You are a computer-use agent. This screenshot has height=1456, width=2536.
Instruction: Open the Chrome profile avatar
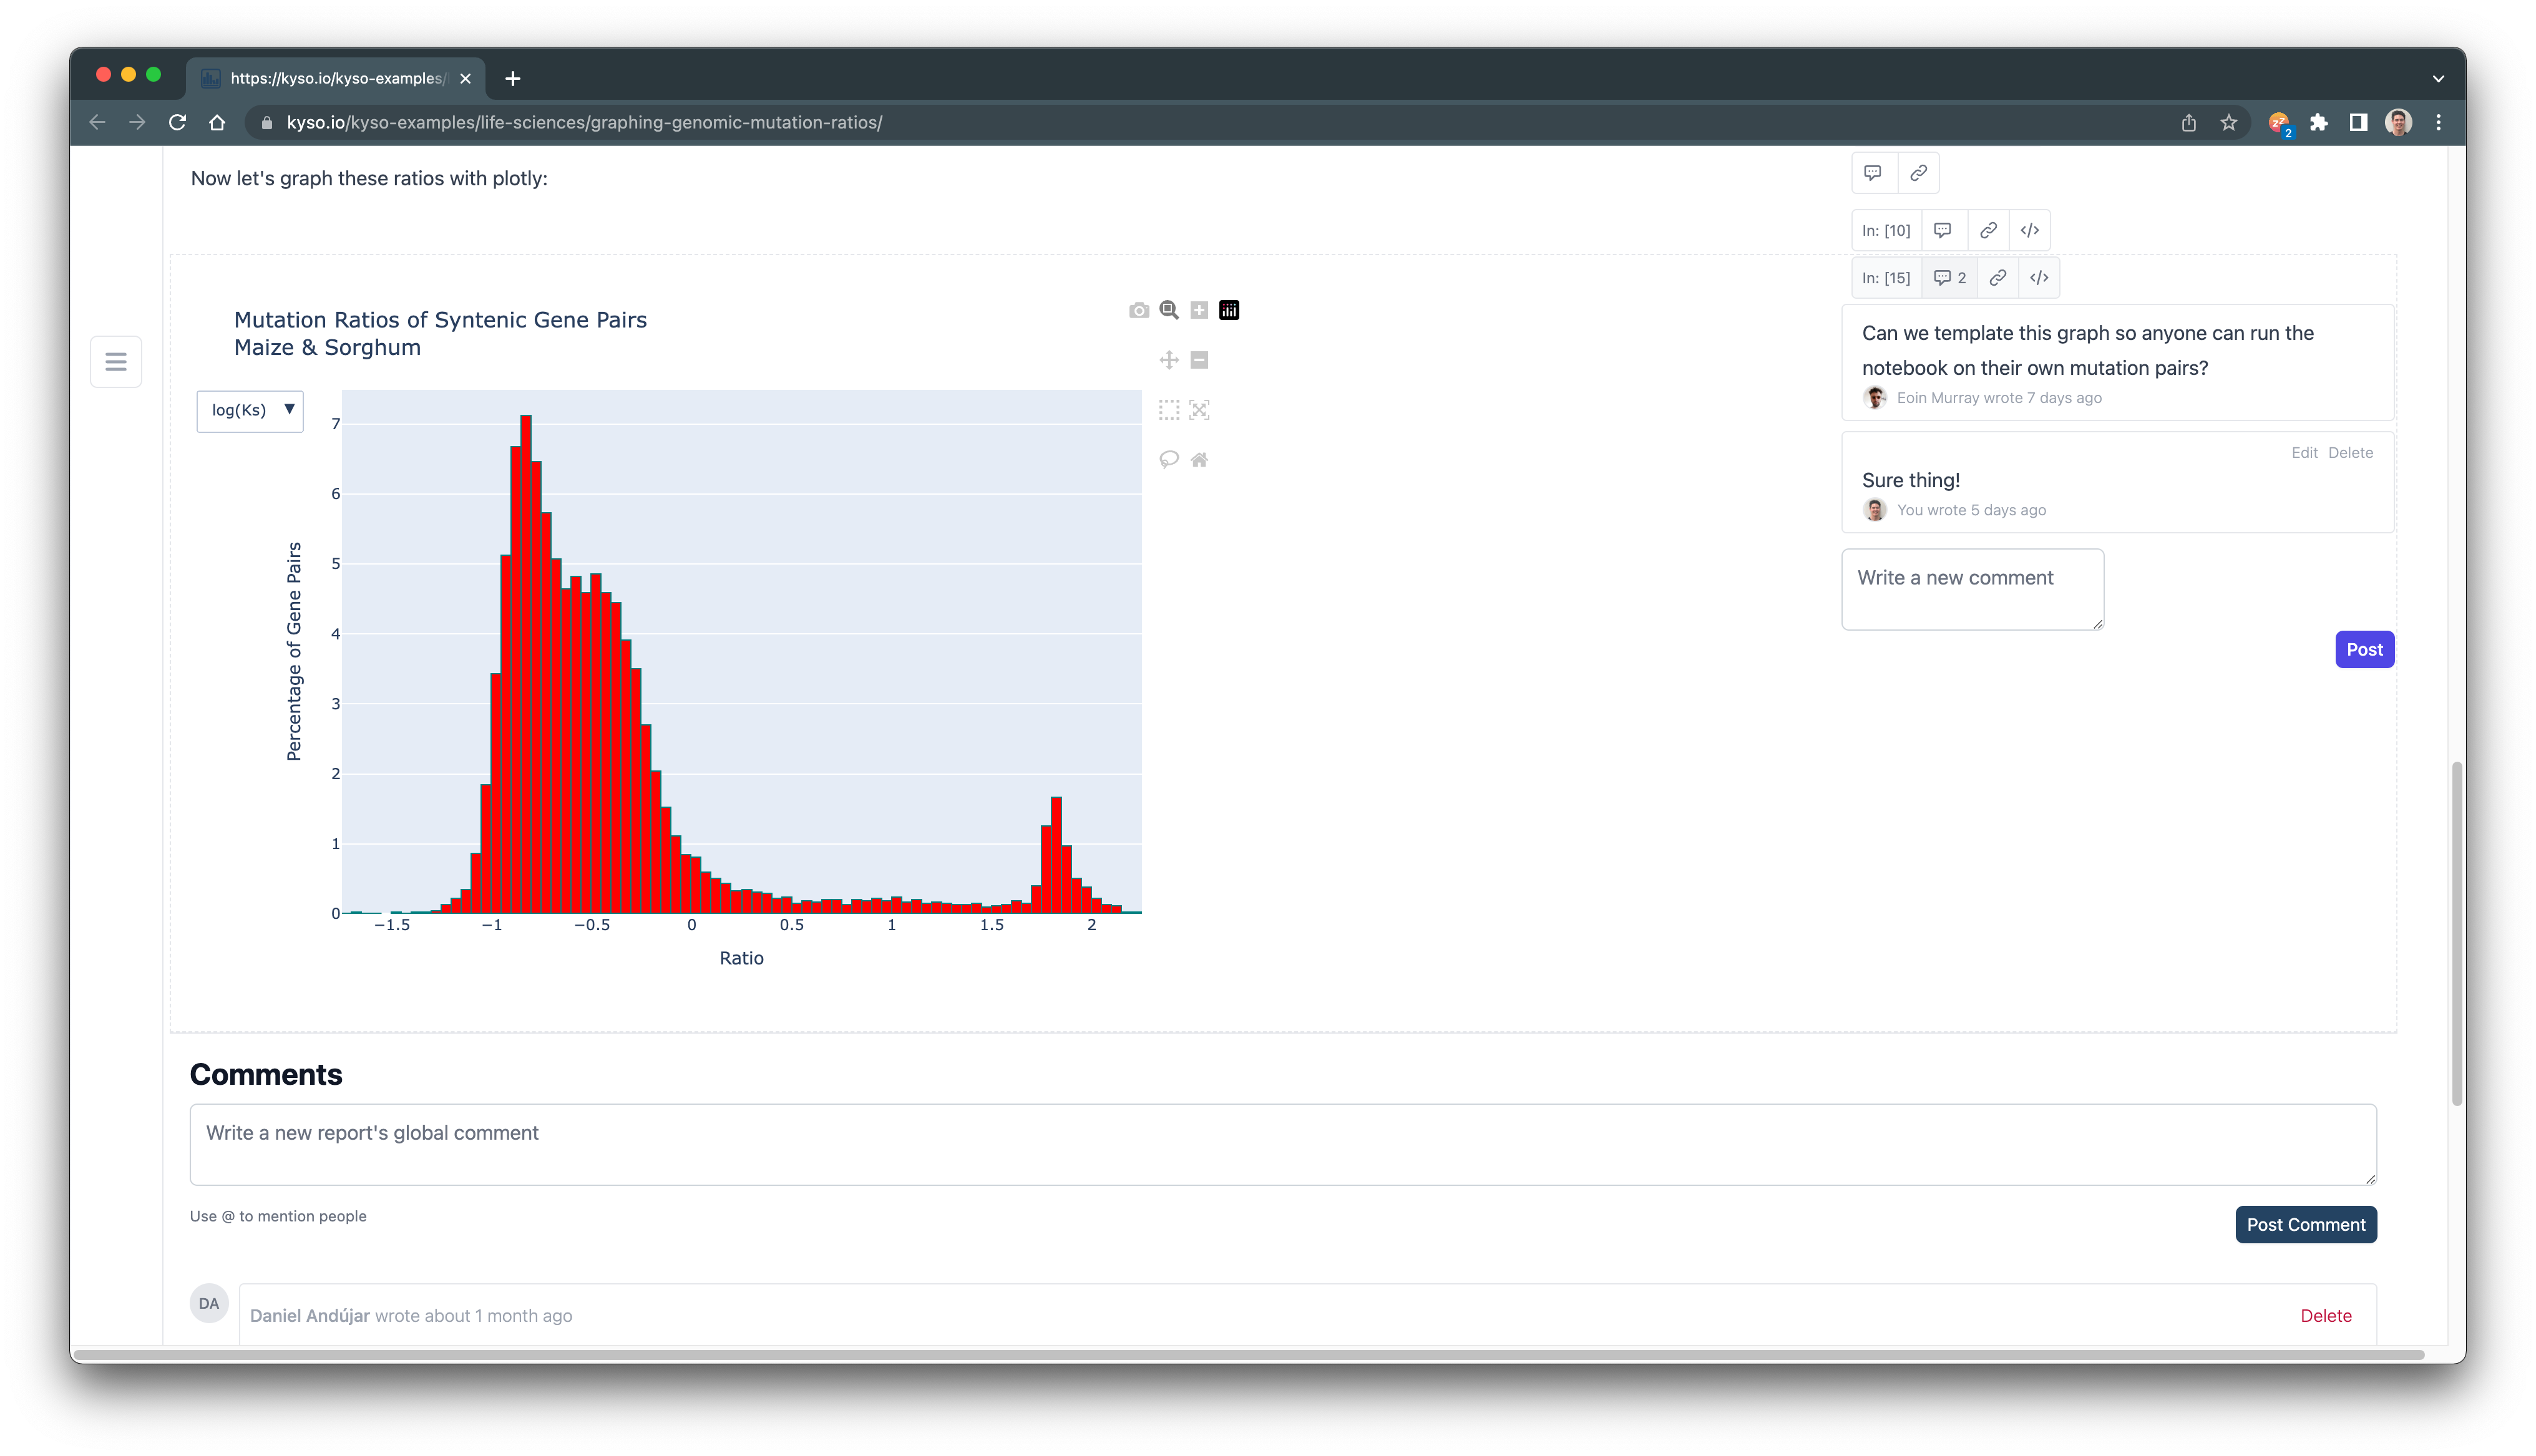(x=2398, y=122)
